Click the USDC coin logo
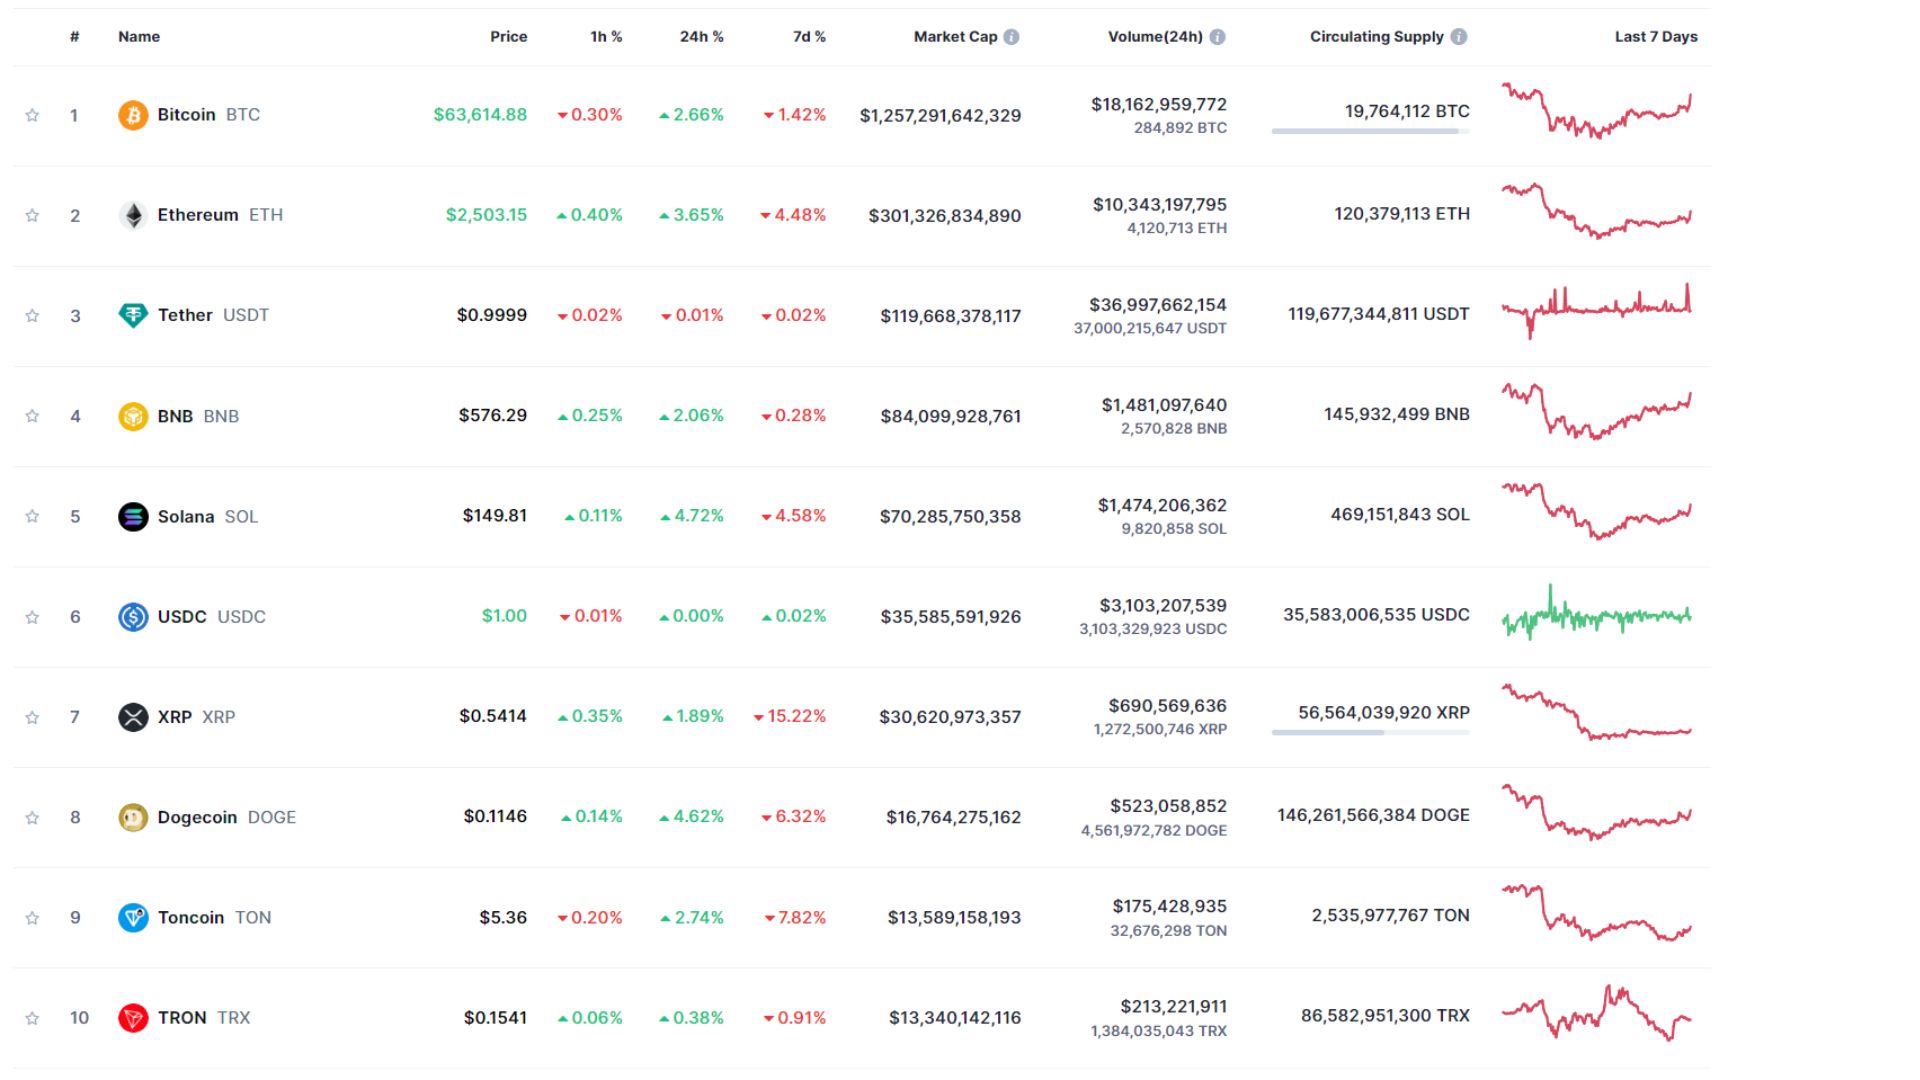Screen dimensions: 1920x1080 pos(133,616)
